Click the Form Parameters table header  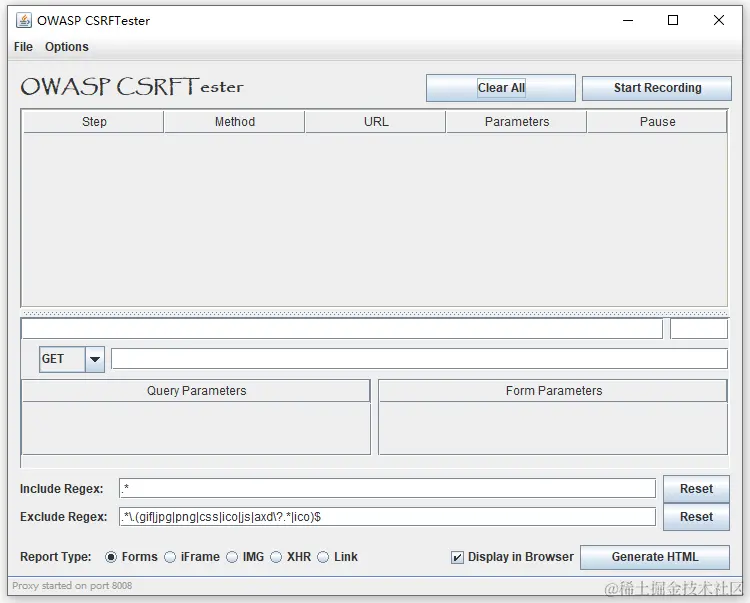(x=553, y=391)
